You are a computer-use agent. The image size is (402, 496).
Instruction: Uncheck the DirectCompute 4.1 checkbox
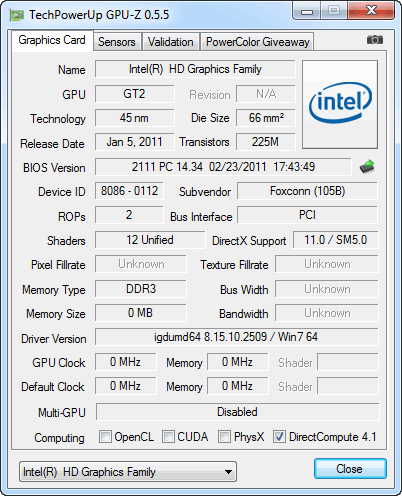tap(279, 436)
